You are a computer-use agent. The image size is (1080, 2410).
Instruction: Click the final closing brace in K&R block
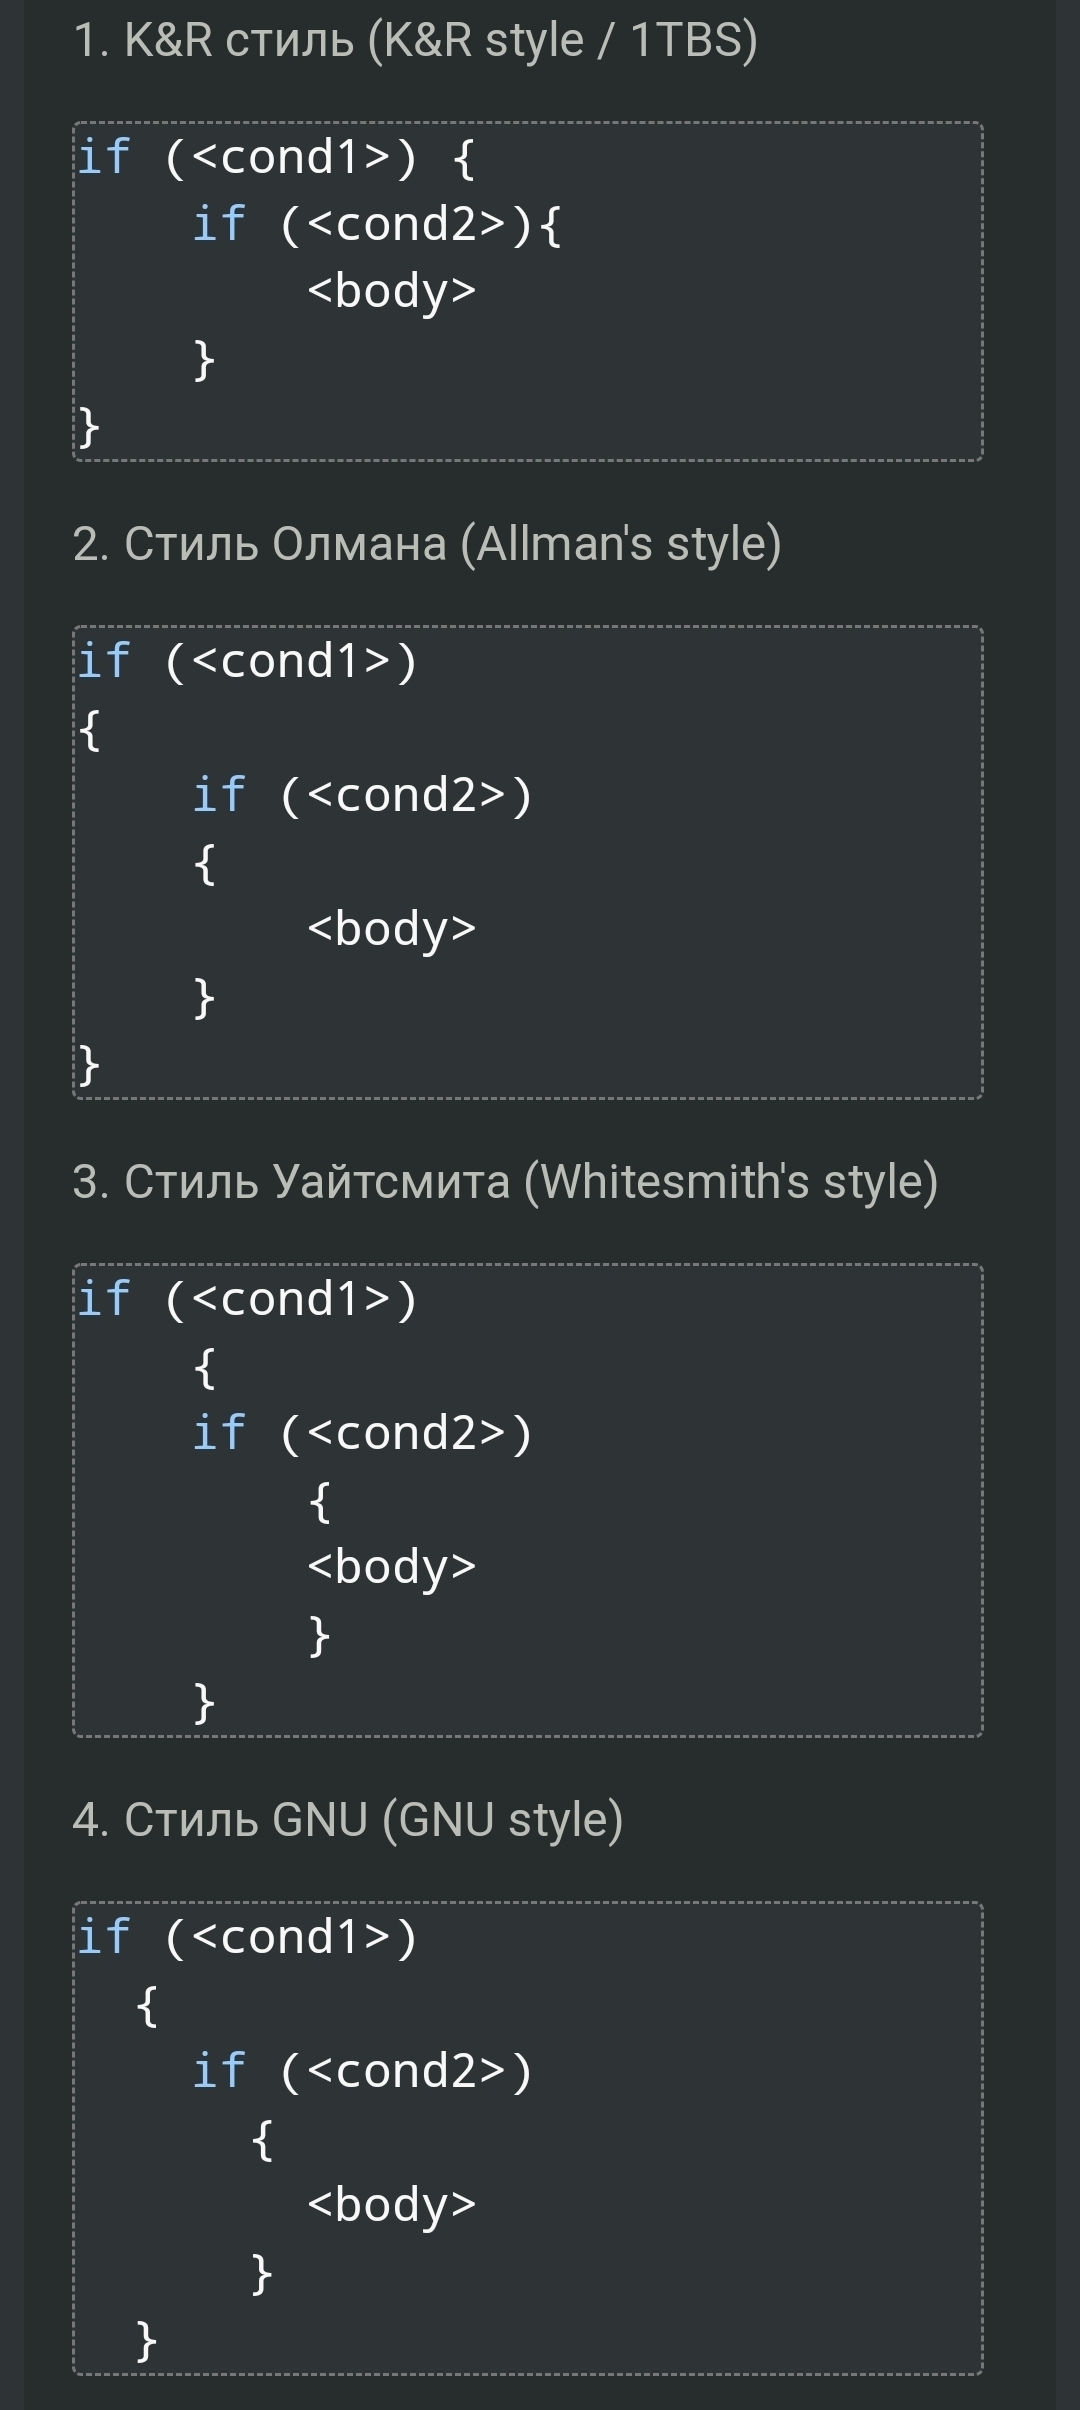point(89,426)
